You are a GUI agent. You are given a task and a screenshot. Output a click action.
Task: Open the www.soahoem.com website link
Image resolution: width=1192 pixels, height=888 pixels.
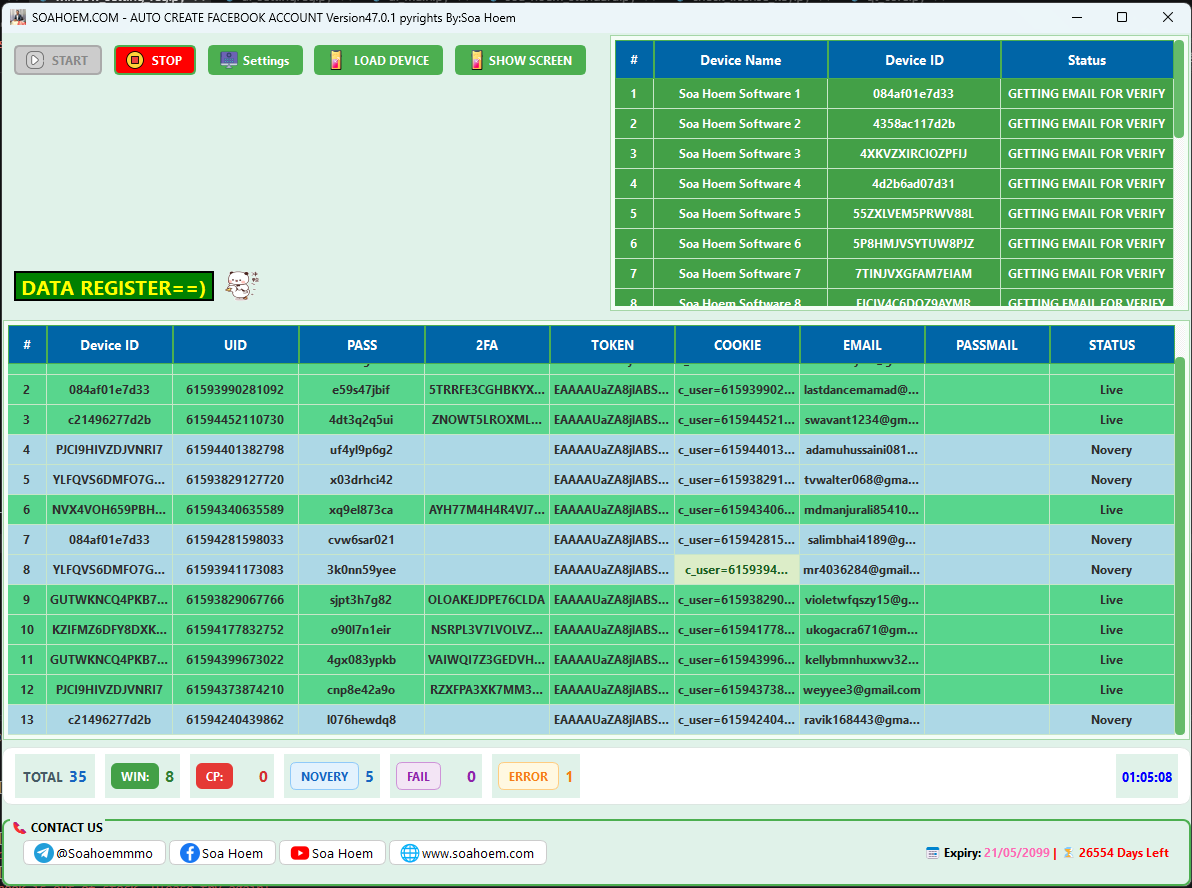pos(468,853)
